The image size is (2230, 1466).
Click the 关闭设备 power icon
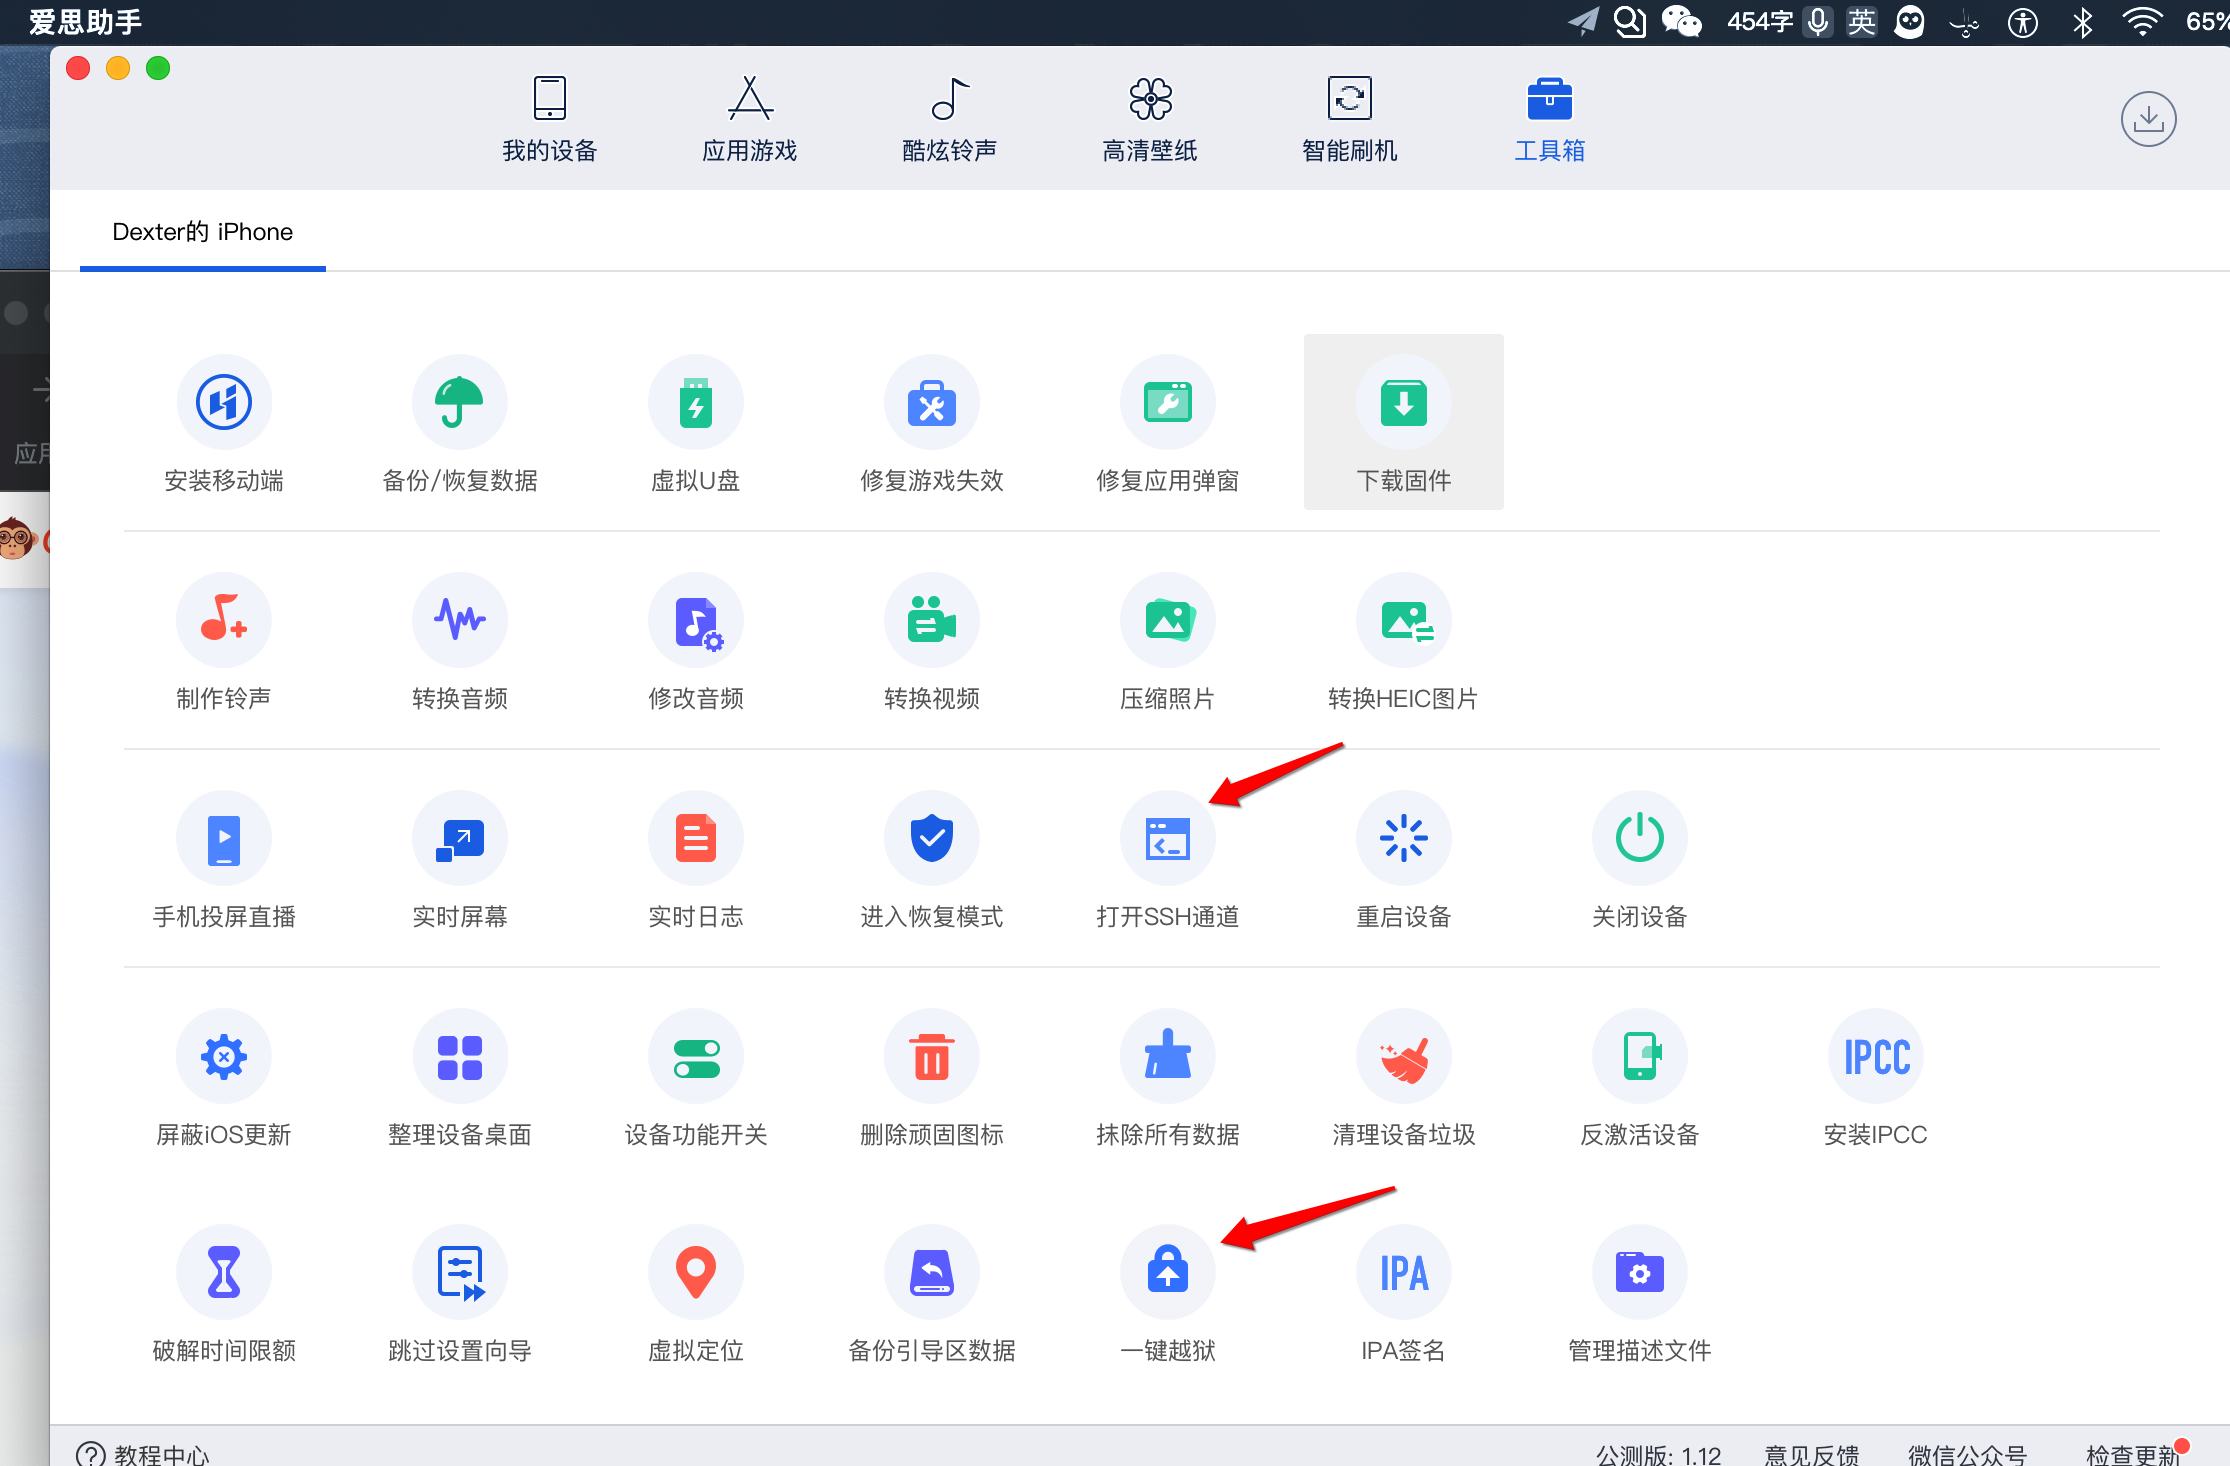pos(1639,840)
